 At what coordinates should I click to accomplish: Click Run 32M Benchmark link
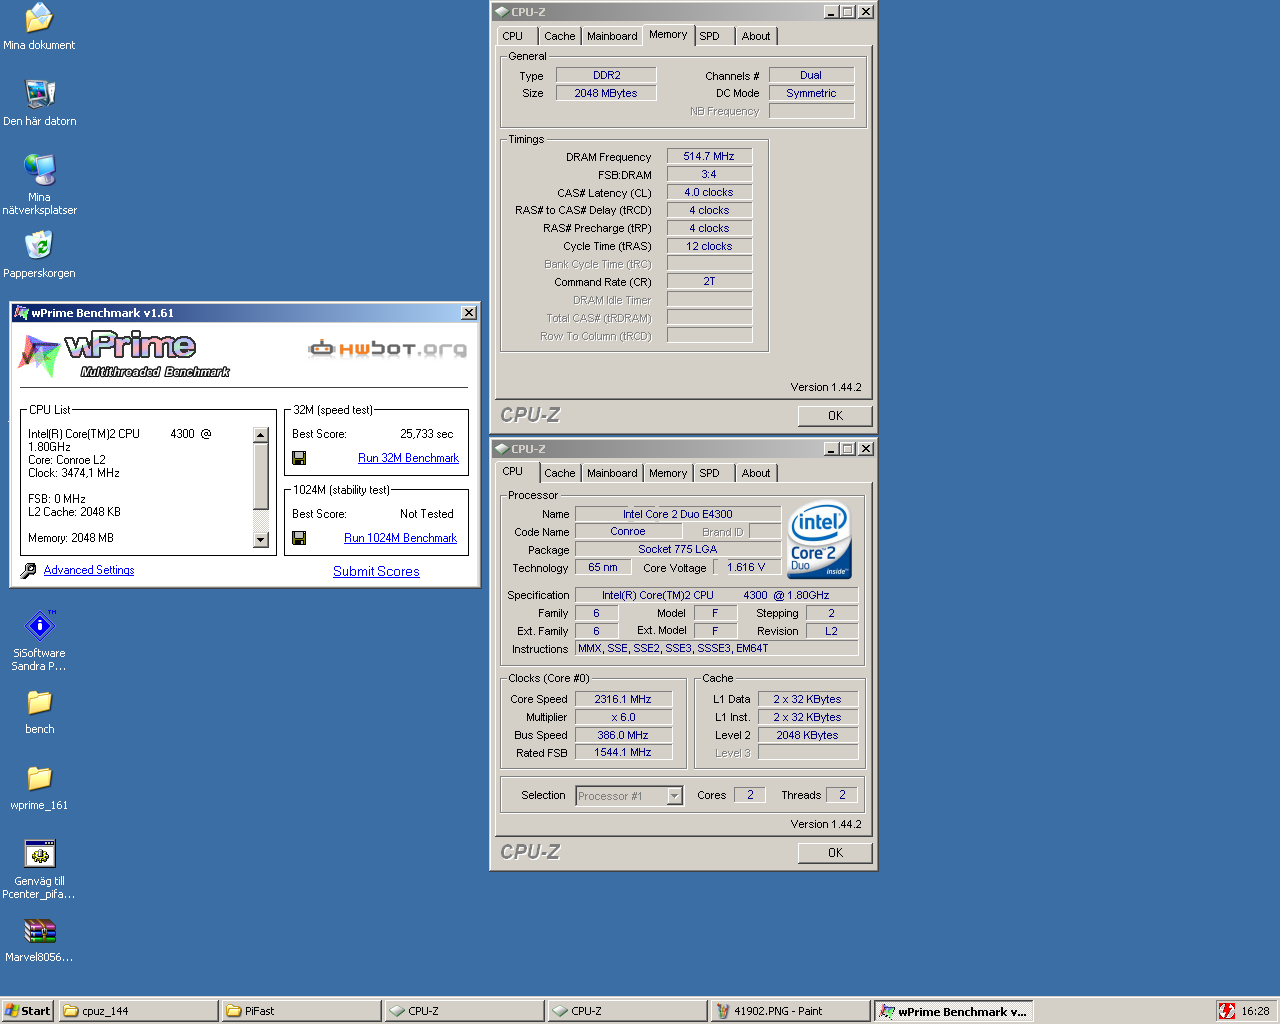408,458
